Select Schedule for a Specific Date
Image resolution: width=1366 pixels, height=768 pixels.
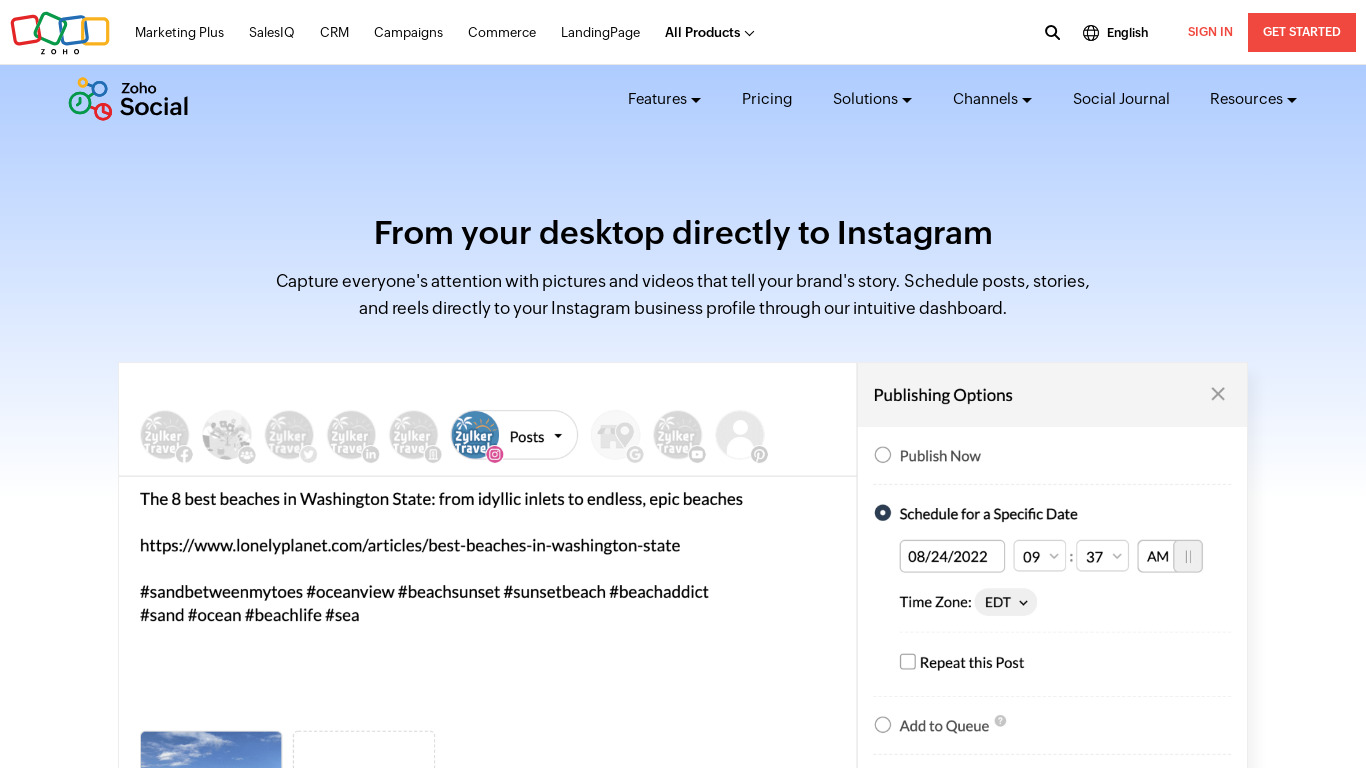(x=883, y=513)
